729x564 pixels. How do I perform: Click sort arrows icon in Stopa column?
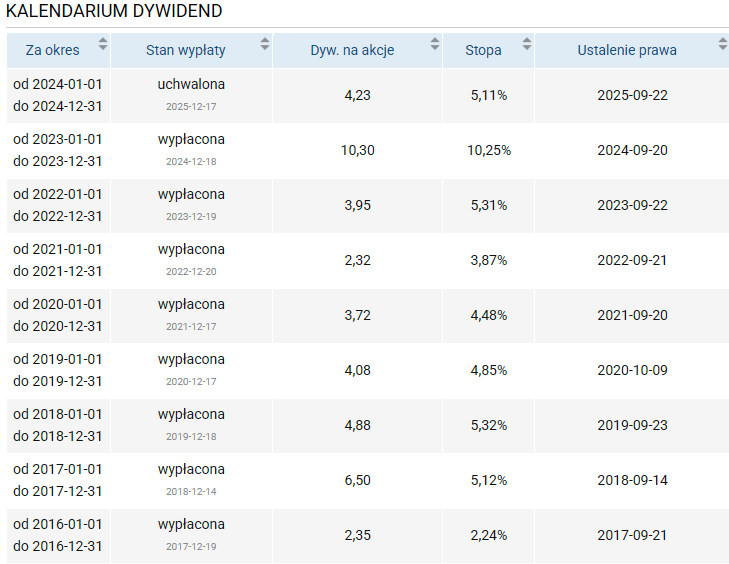(x=526, y=44)
